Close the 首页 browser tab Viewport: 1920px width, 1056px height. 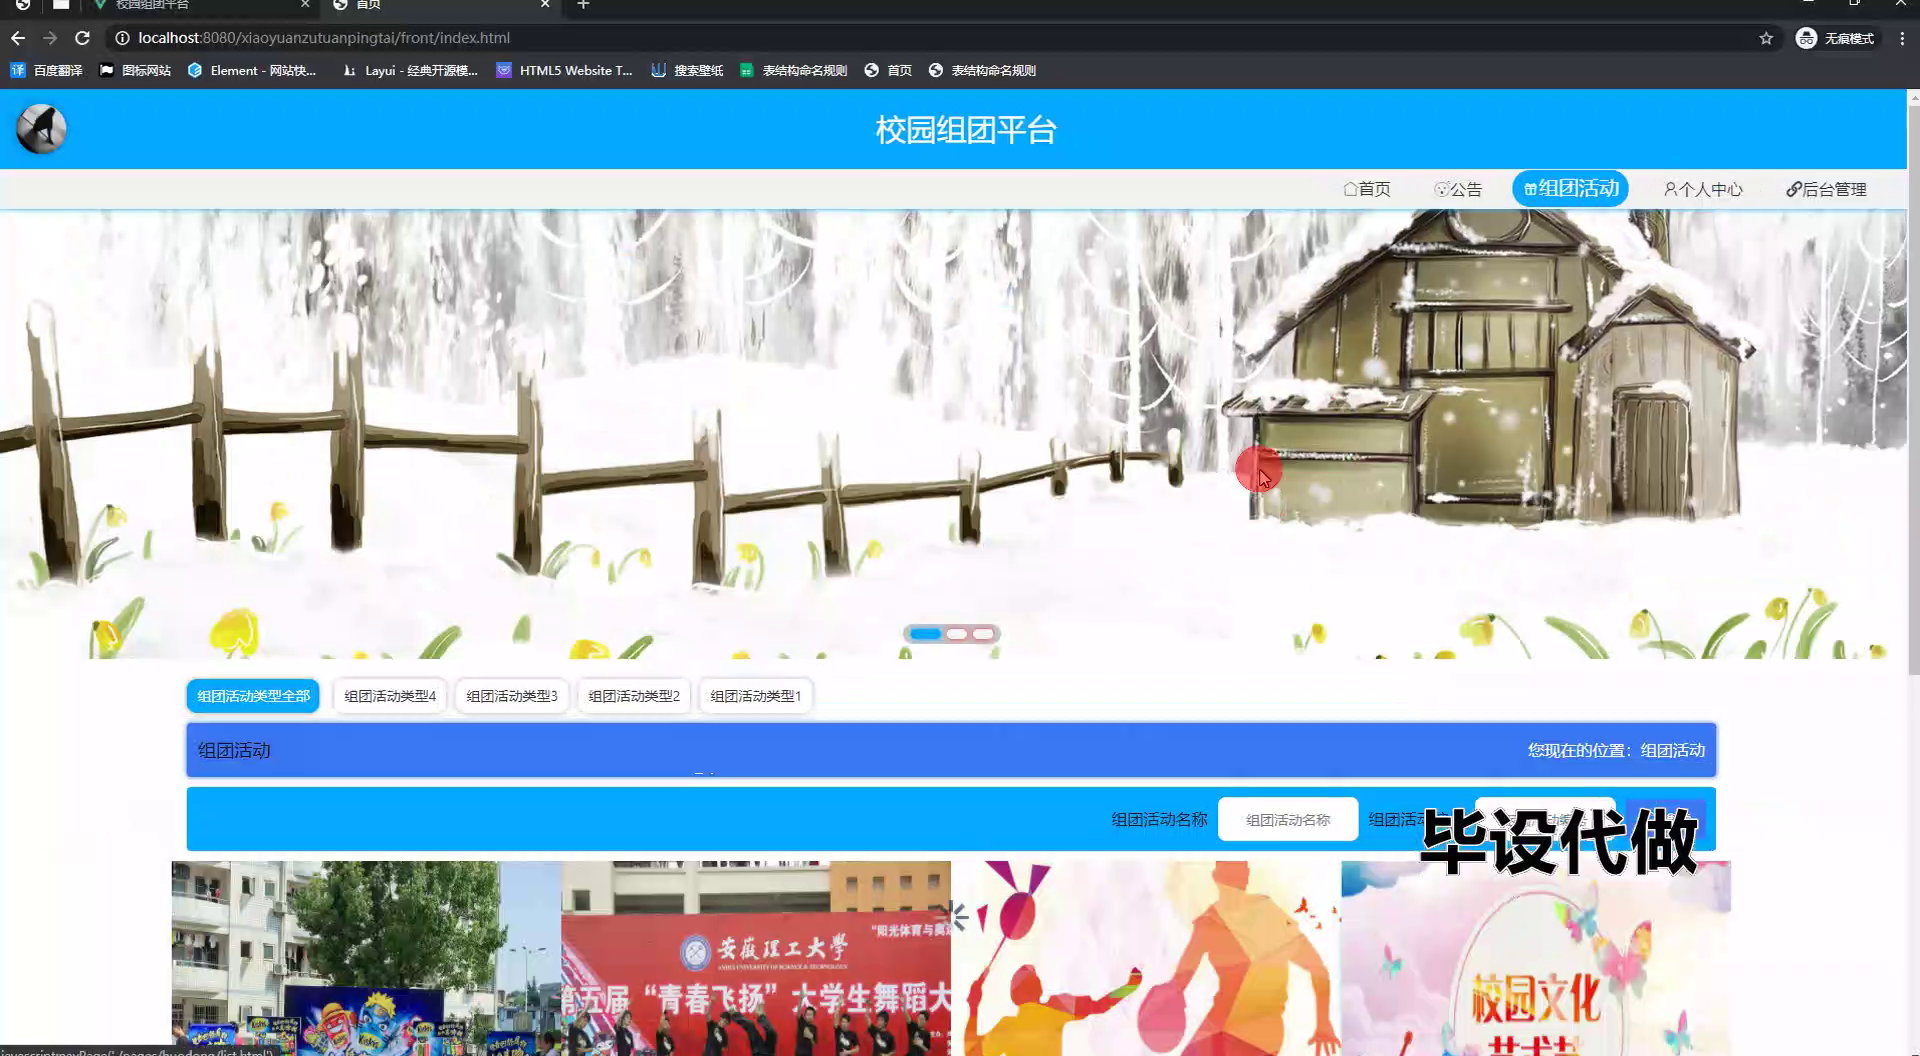pos(545,5)
